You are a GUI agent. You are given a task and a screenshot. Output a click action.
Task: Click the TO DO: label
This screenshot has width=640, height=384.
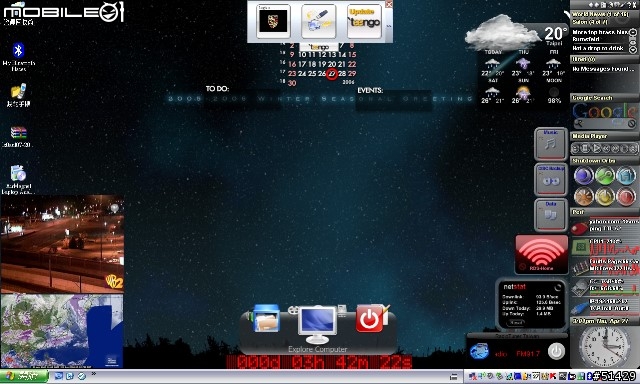[217, 89]
